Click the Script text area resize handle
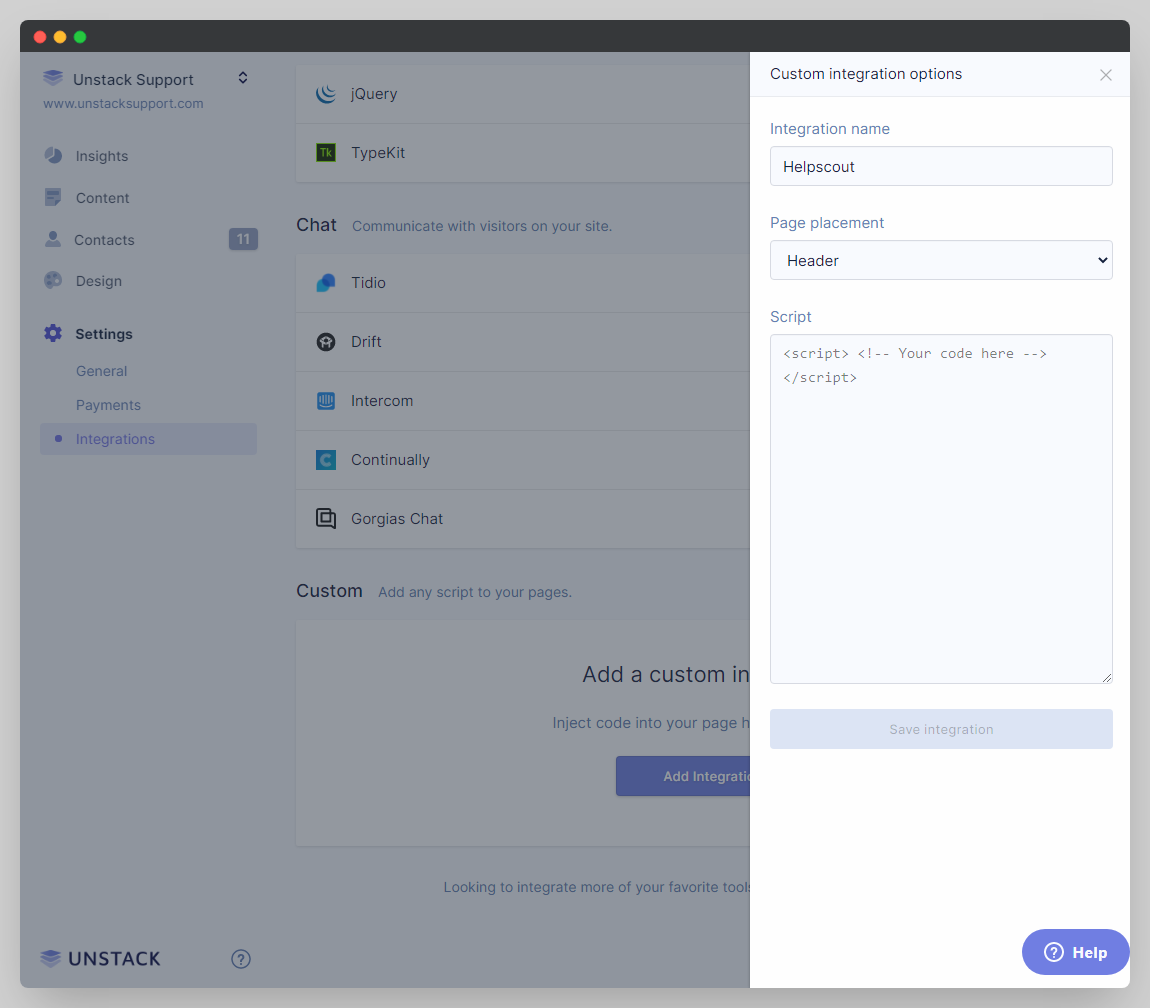Image resolution: width=1150 pixels, height=1008 pixels. [x=1107, y=678]
